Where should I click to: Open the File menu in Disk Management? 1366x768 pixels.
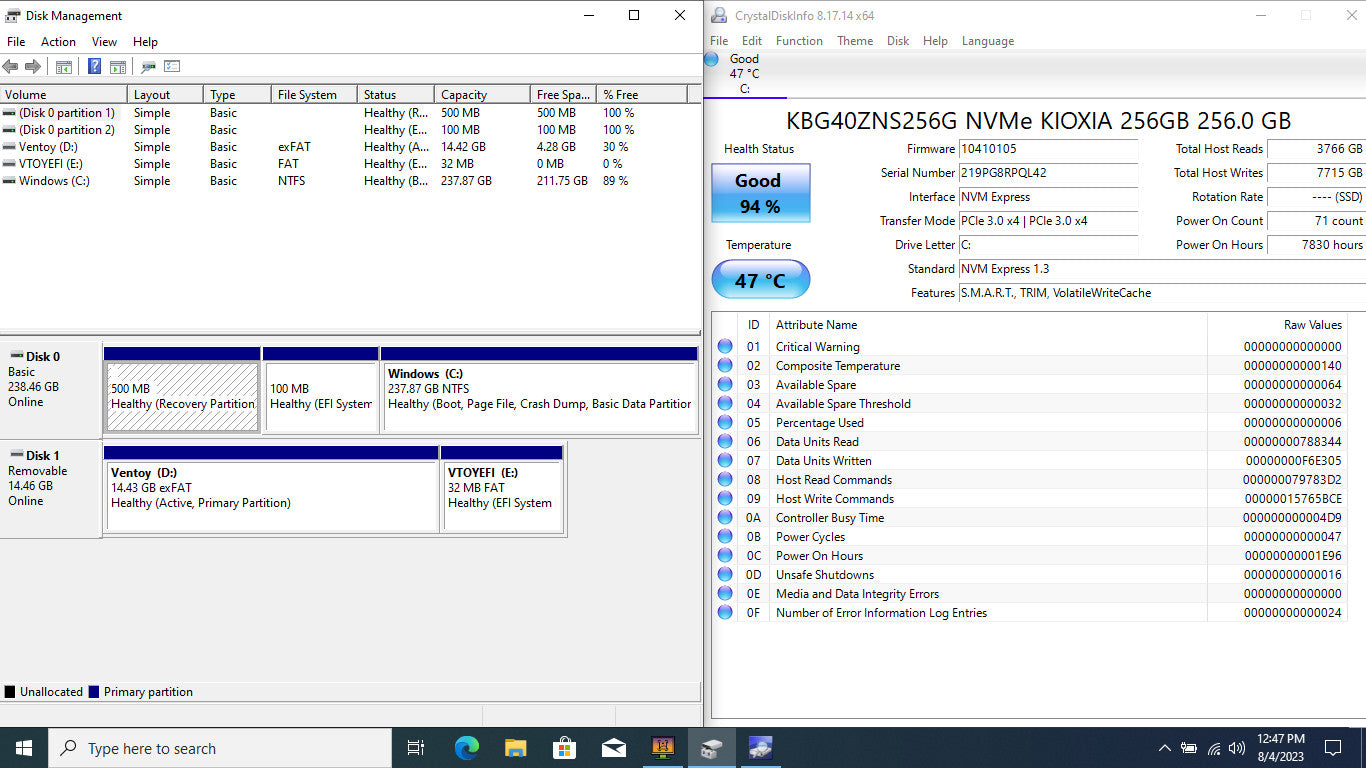[16, 42]
